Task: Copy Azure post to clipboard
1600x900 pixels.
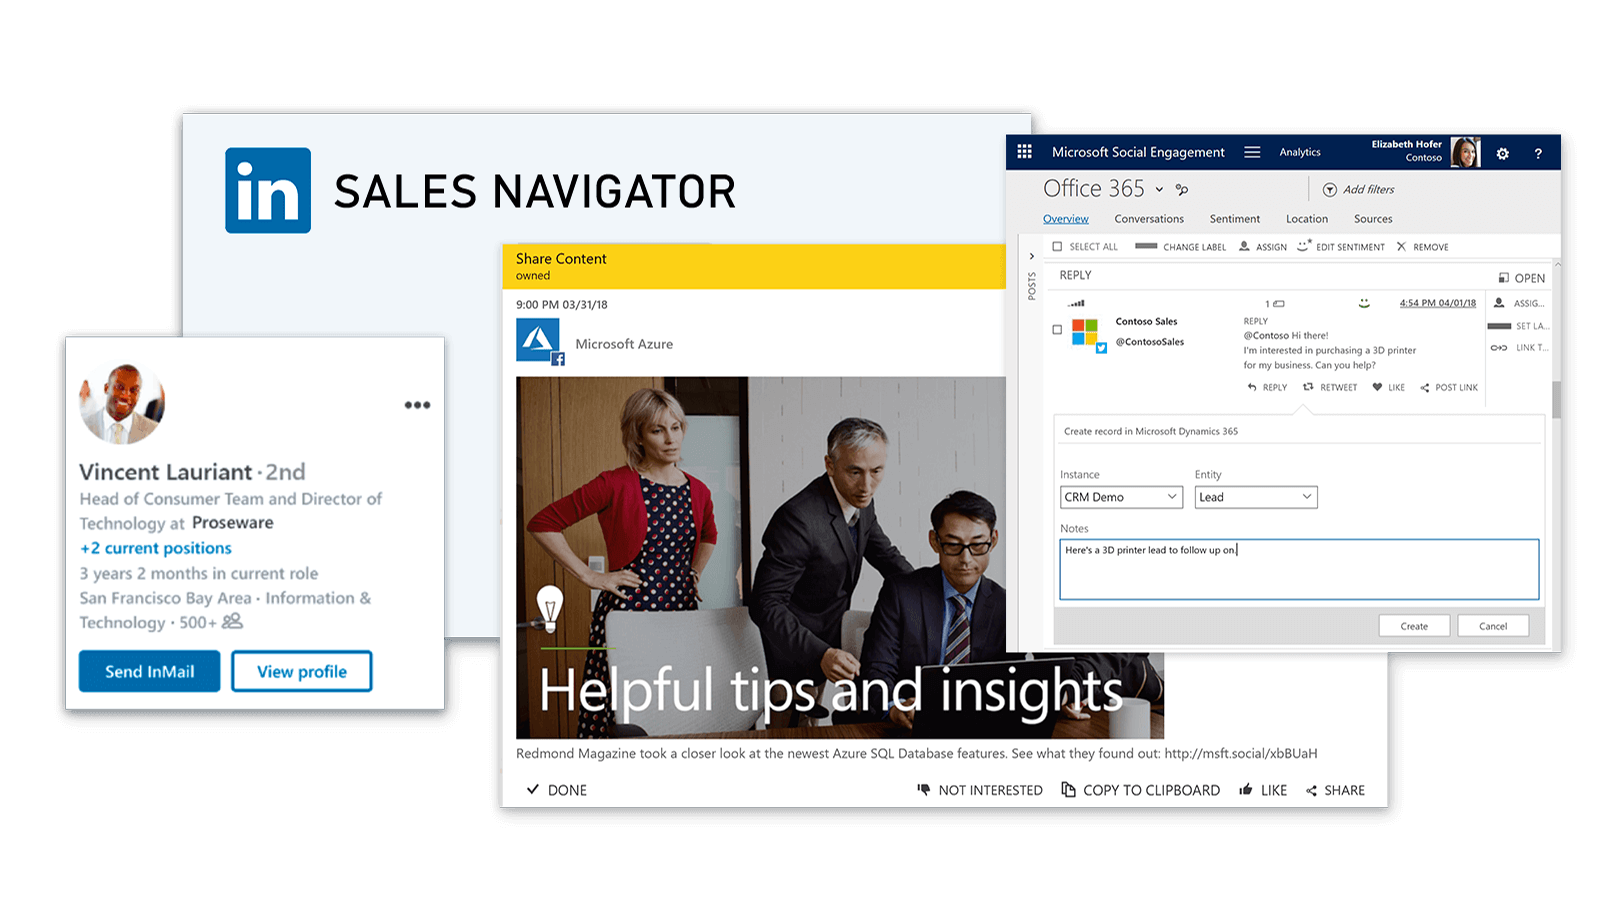Action: pyautogui.click(x=1141, y=790)
